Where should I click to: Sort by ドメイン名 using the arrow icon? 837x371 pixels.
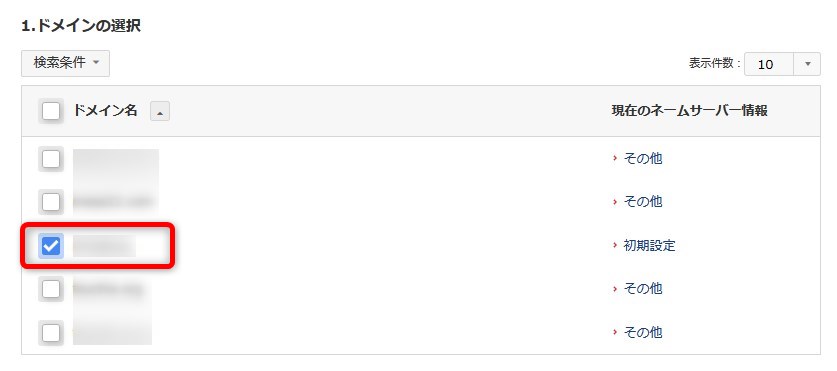[x=160, y=112]
